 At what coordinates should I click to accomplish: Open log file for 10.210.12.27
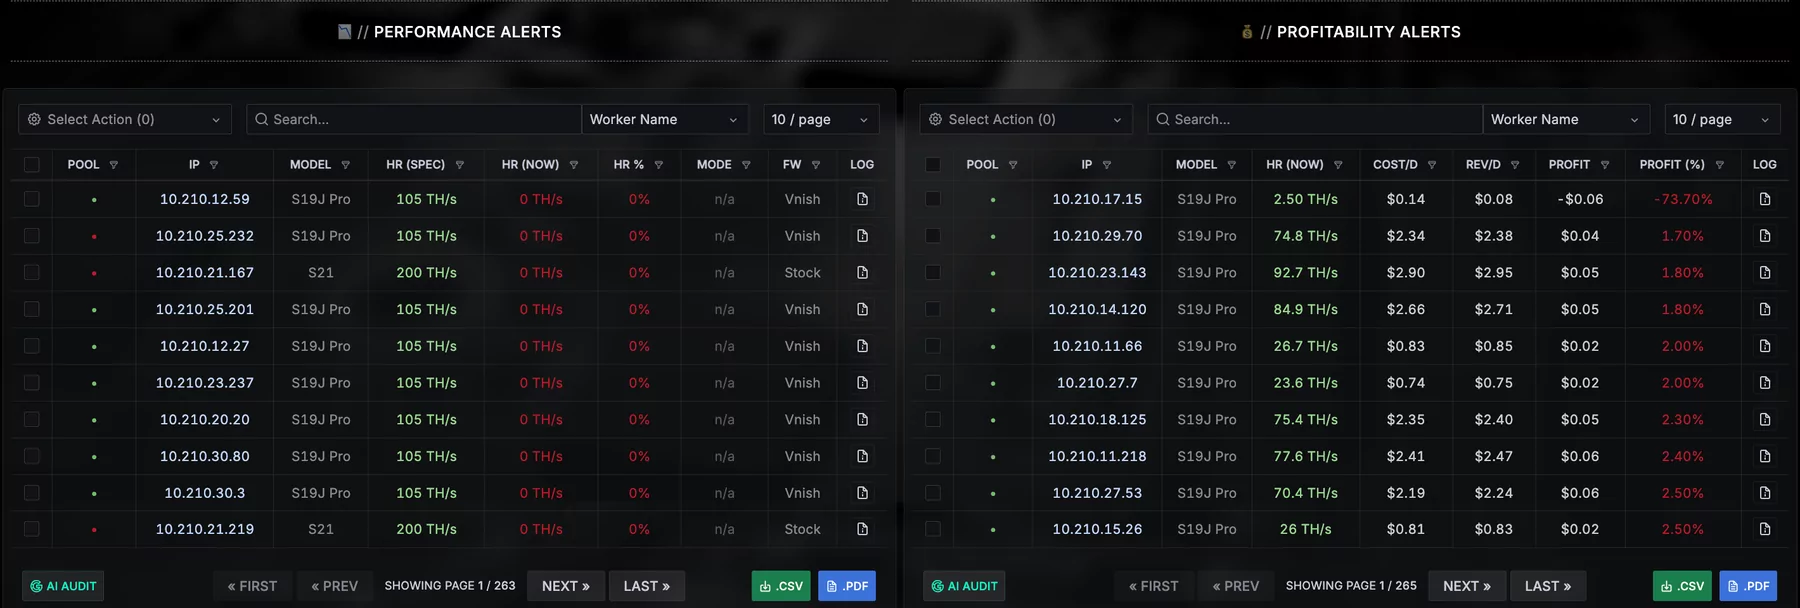coord(862,346)
